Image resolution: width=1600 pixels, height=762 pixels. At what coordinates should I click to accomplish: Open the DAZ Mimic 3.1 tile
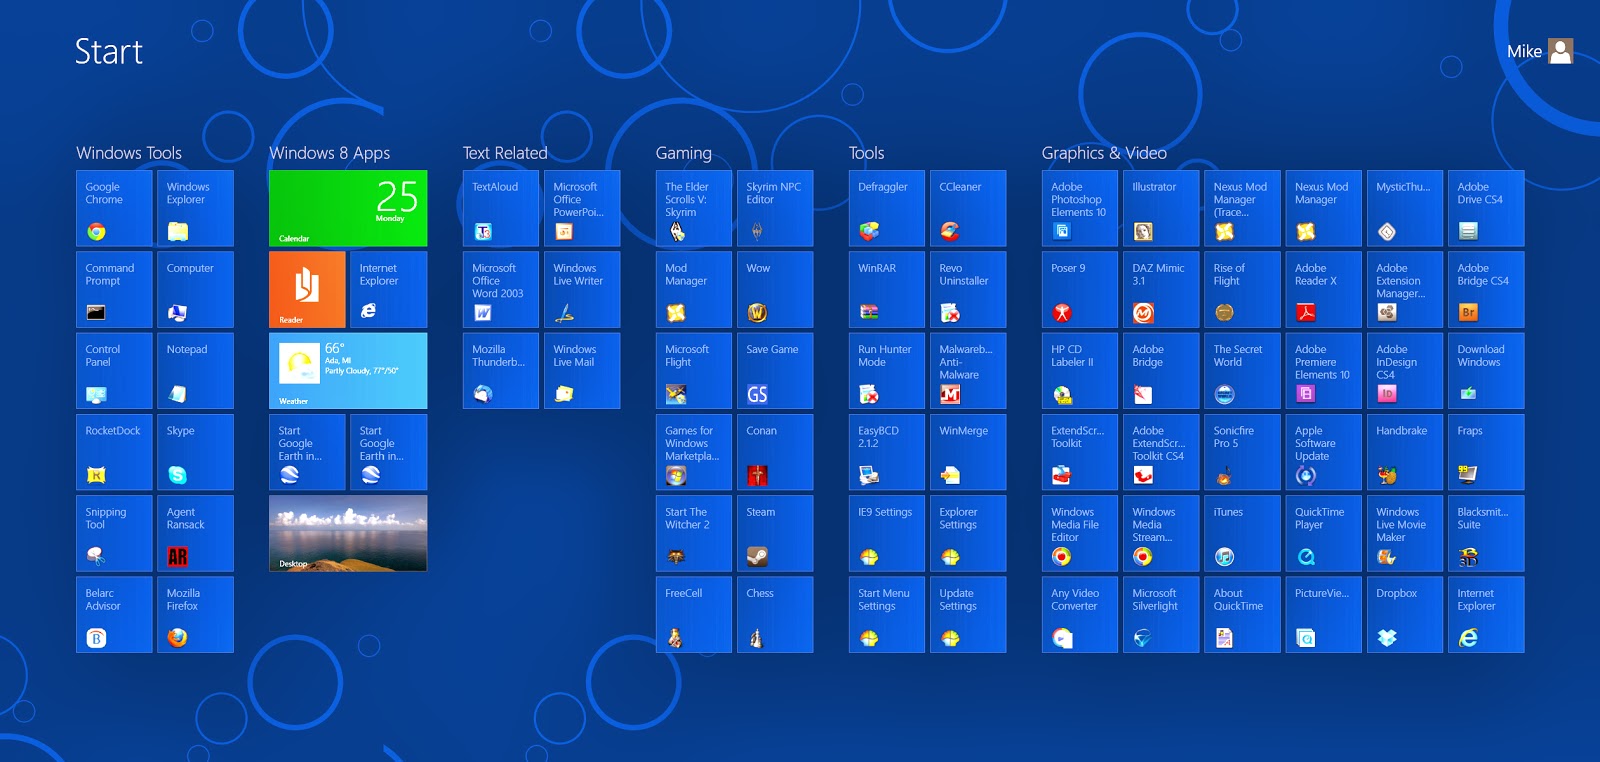click(1161, 289)
